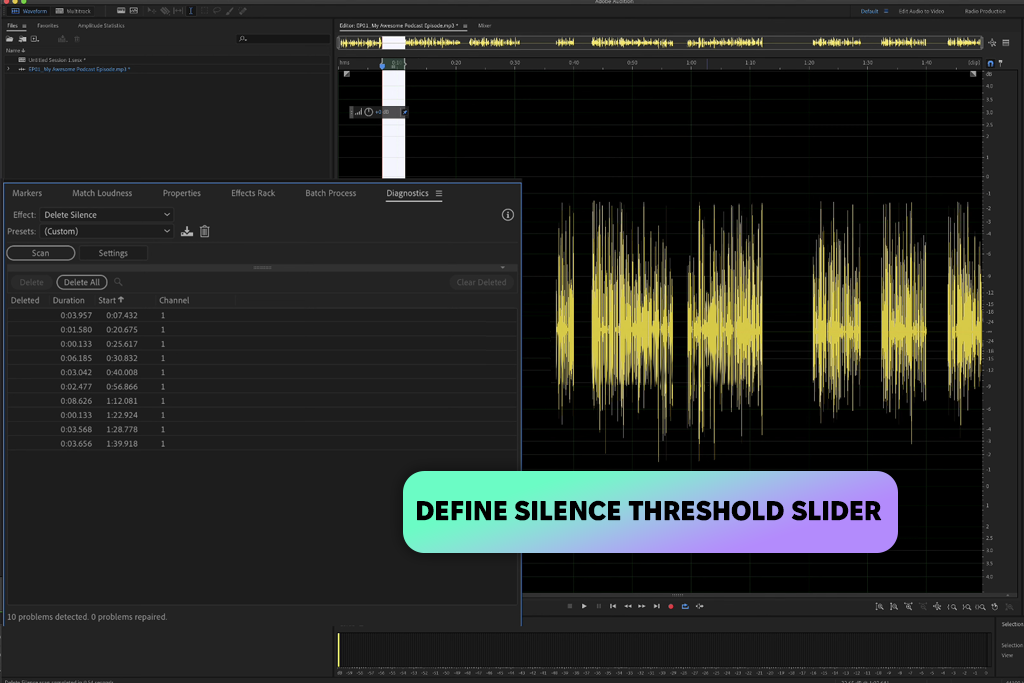Select the Razor tool
The height and width of the screenshot is (683, 1024).
(x=165, y=11)
